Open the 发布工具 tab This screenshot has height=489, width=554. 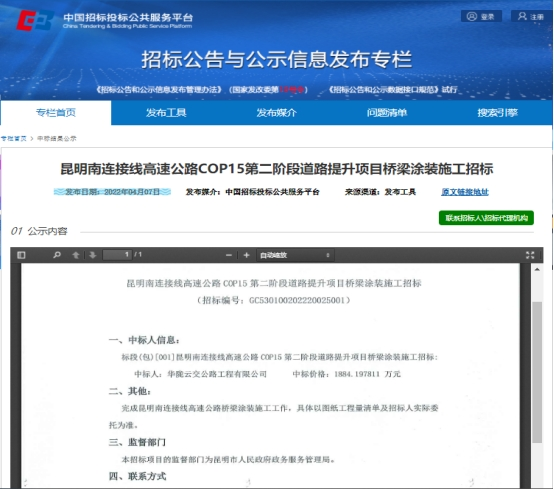[166, 113]
